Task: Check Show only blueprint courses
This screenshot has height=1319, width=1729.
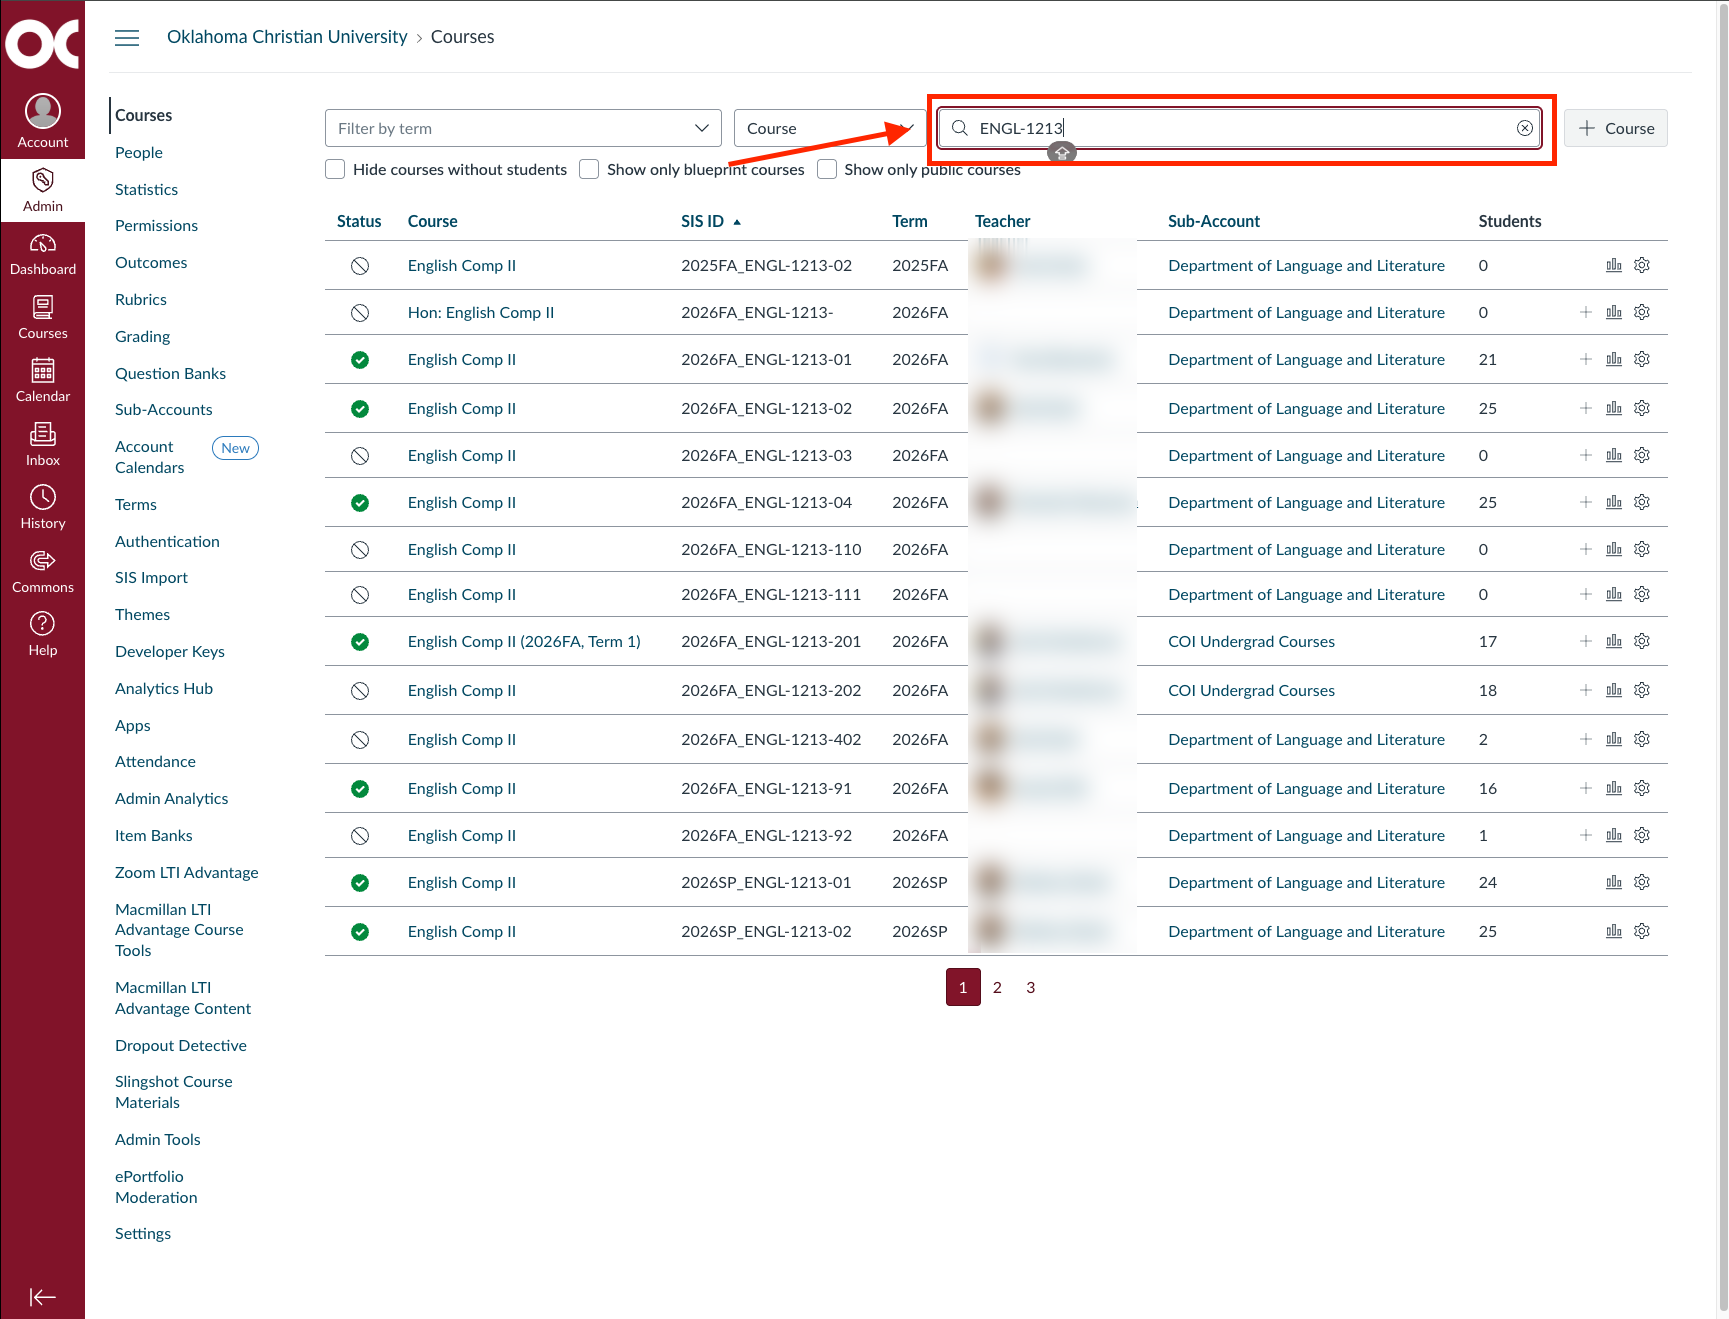Action: click(x=589, y=169)
